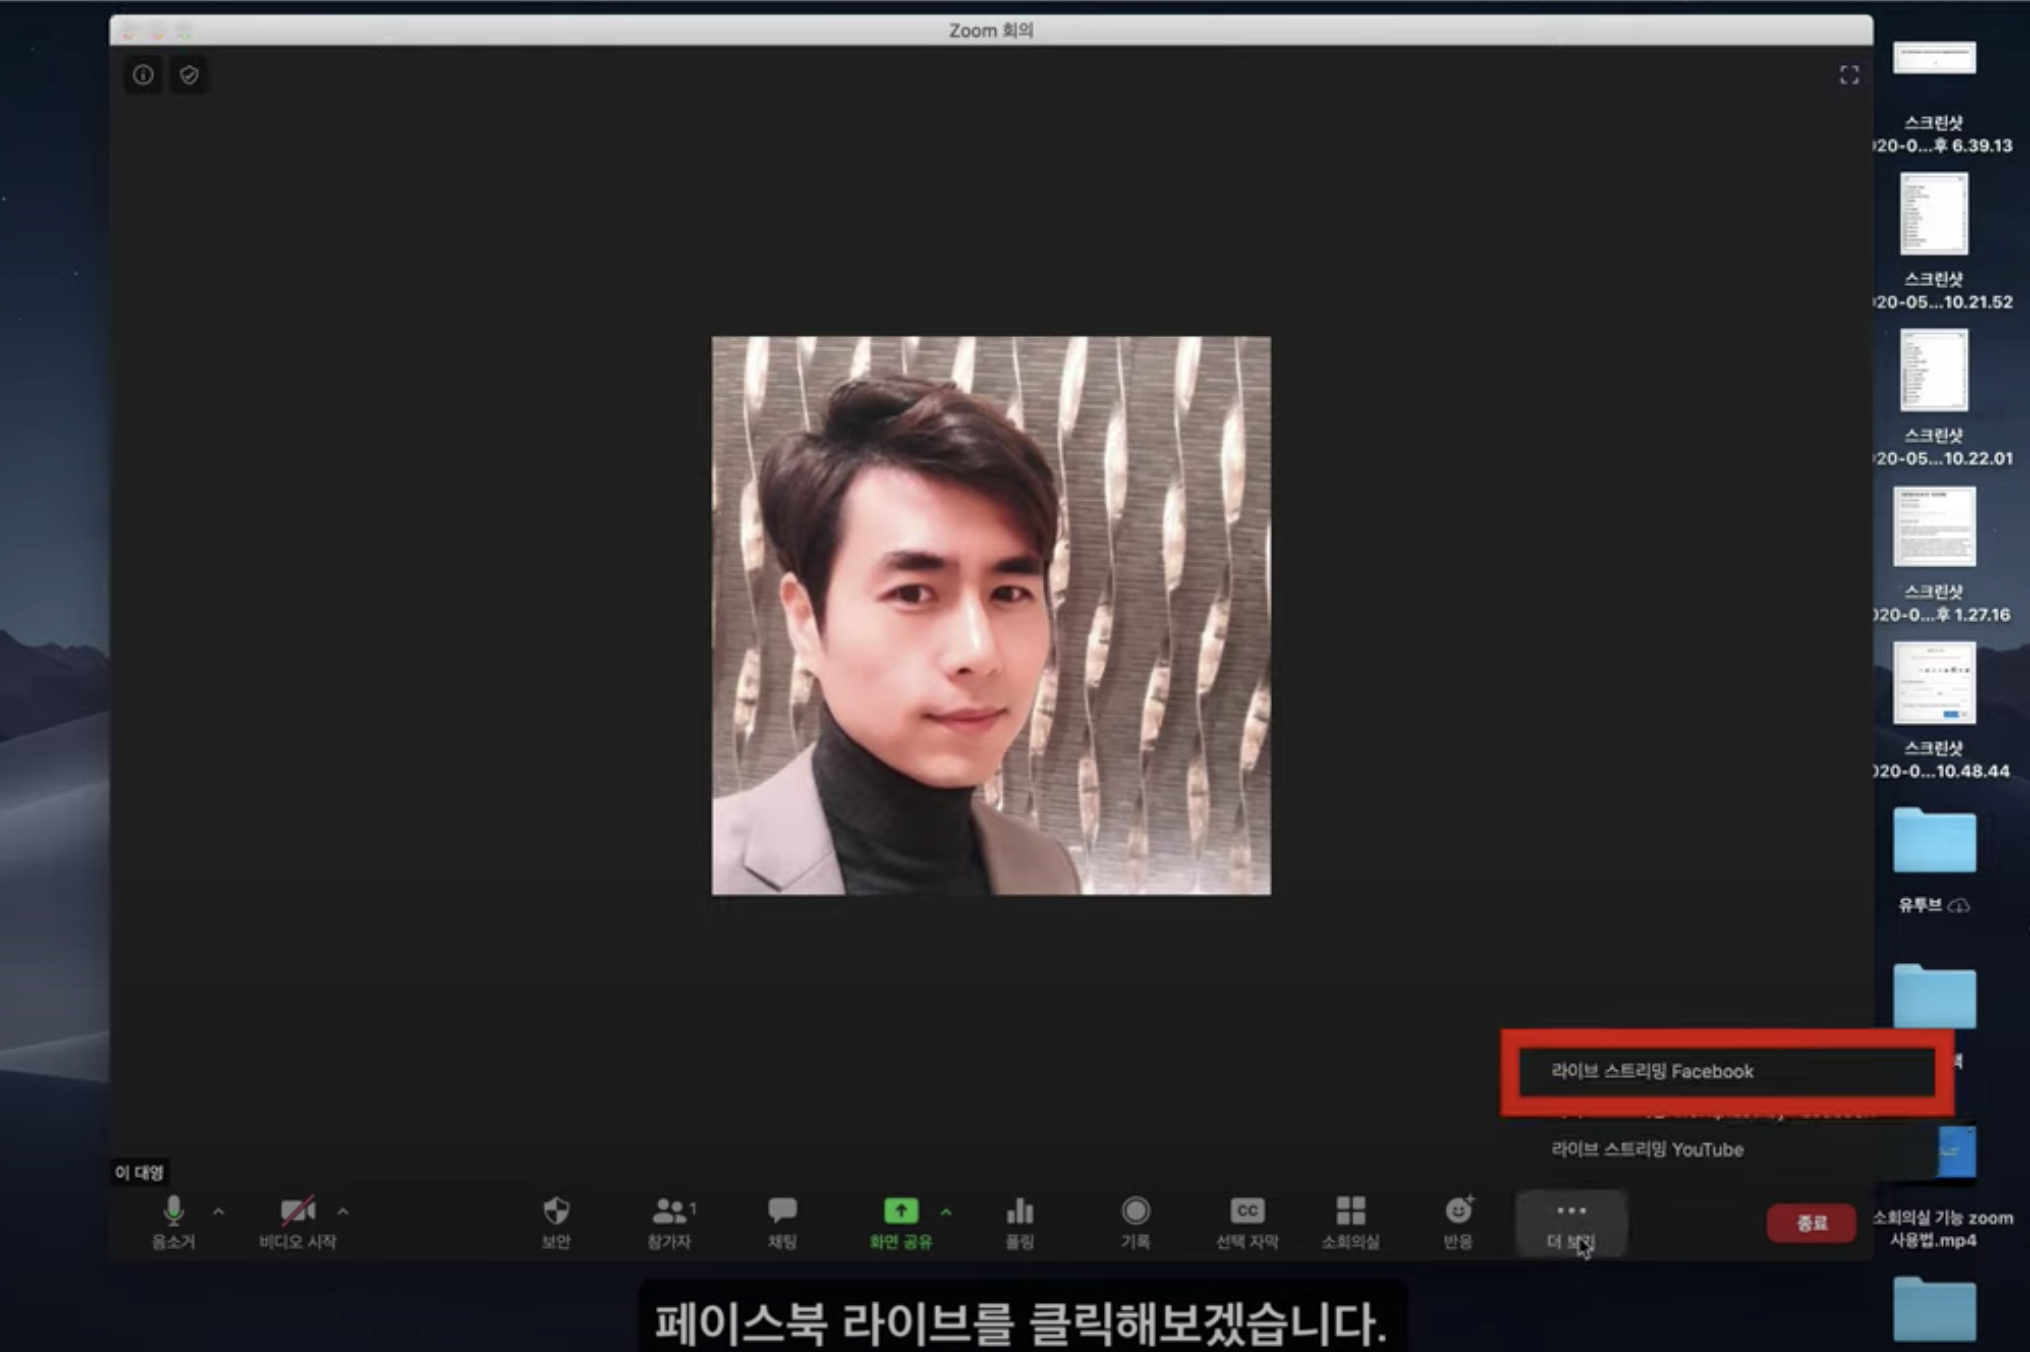Image resolution: width=2030 pixels, height=1352 pixels.
Task: Start video with 비디오 시작 button
Action: tap(297, 1222)
